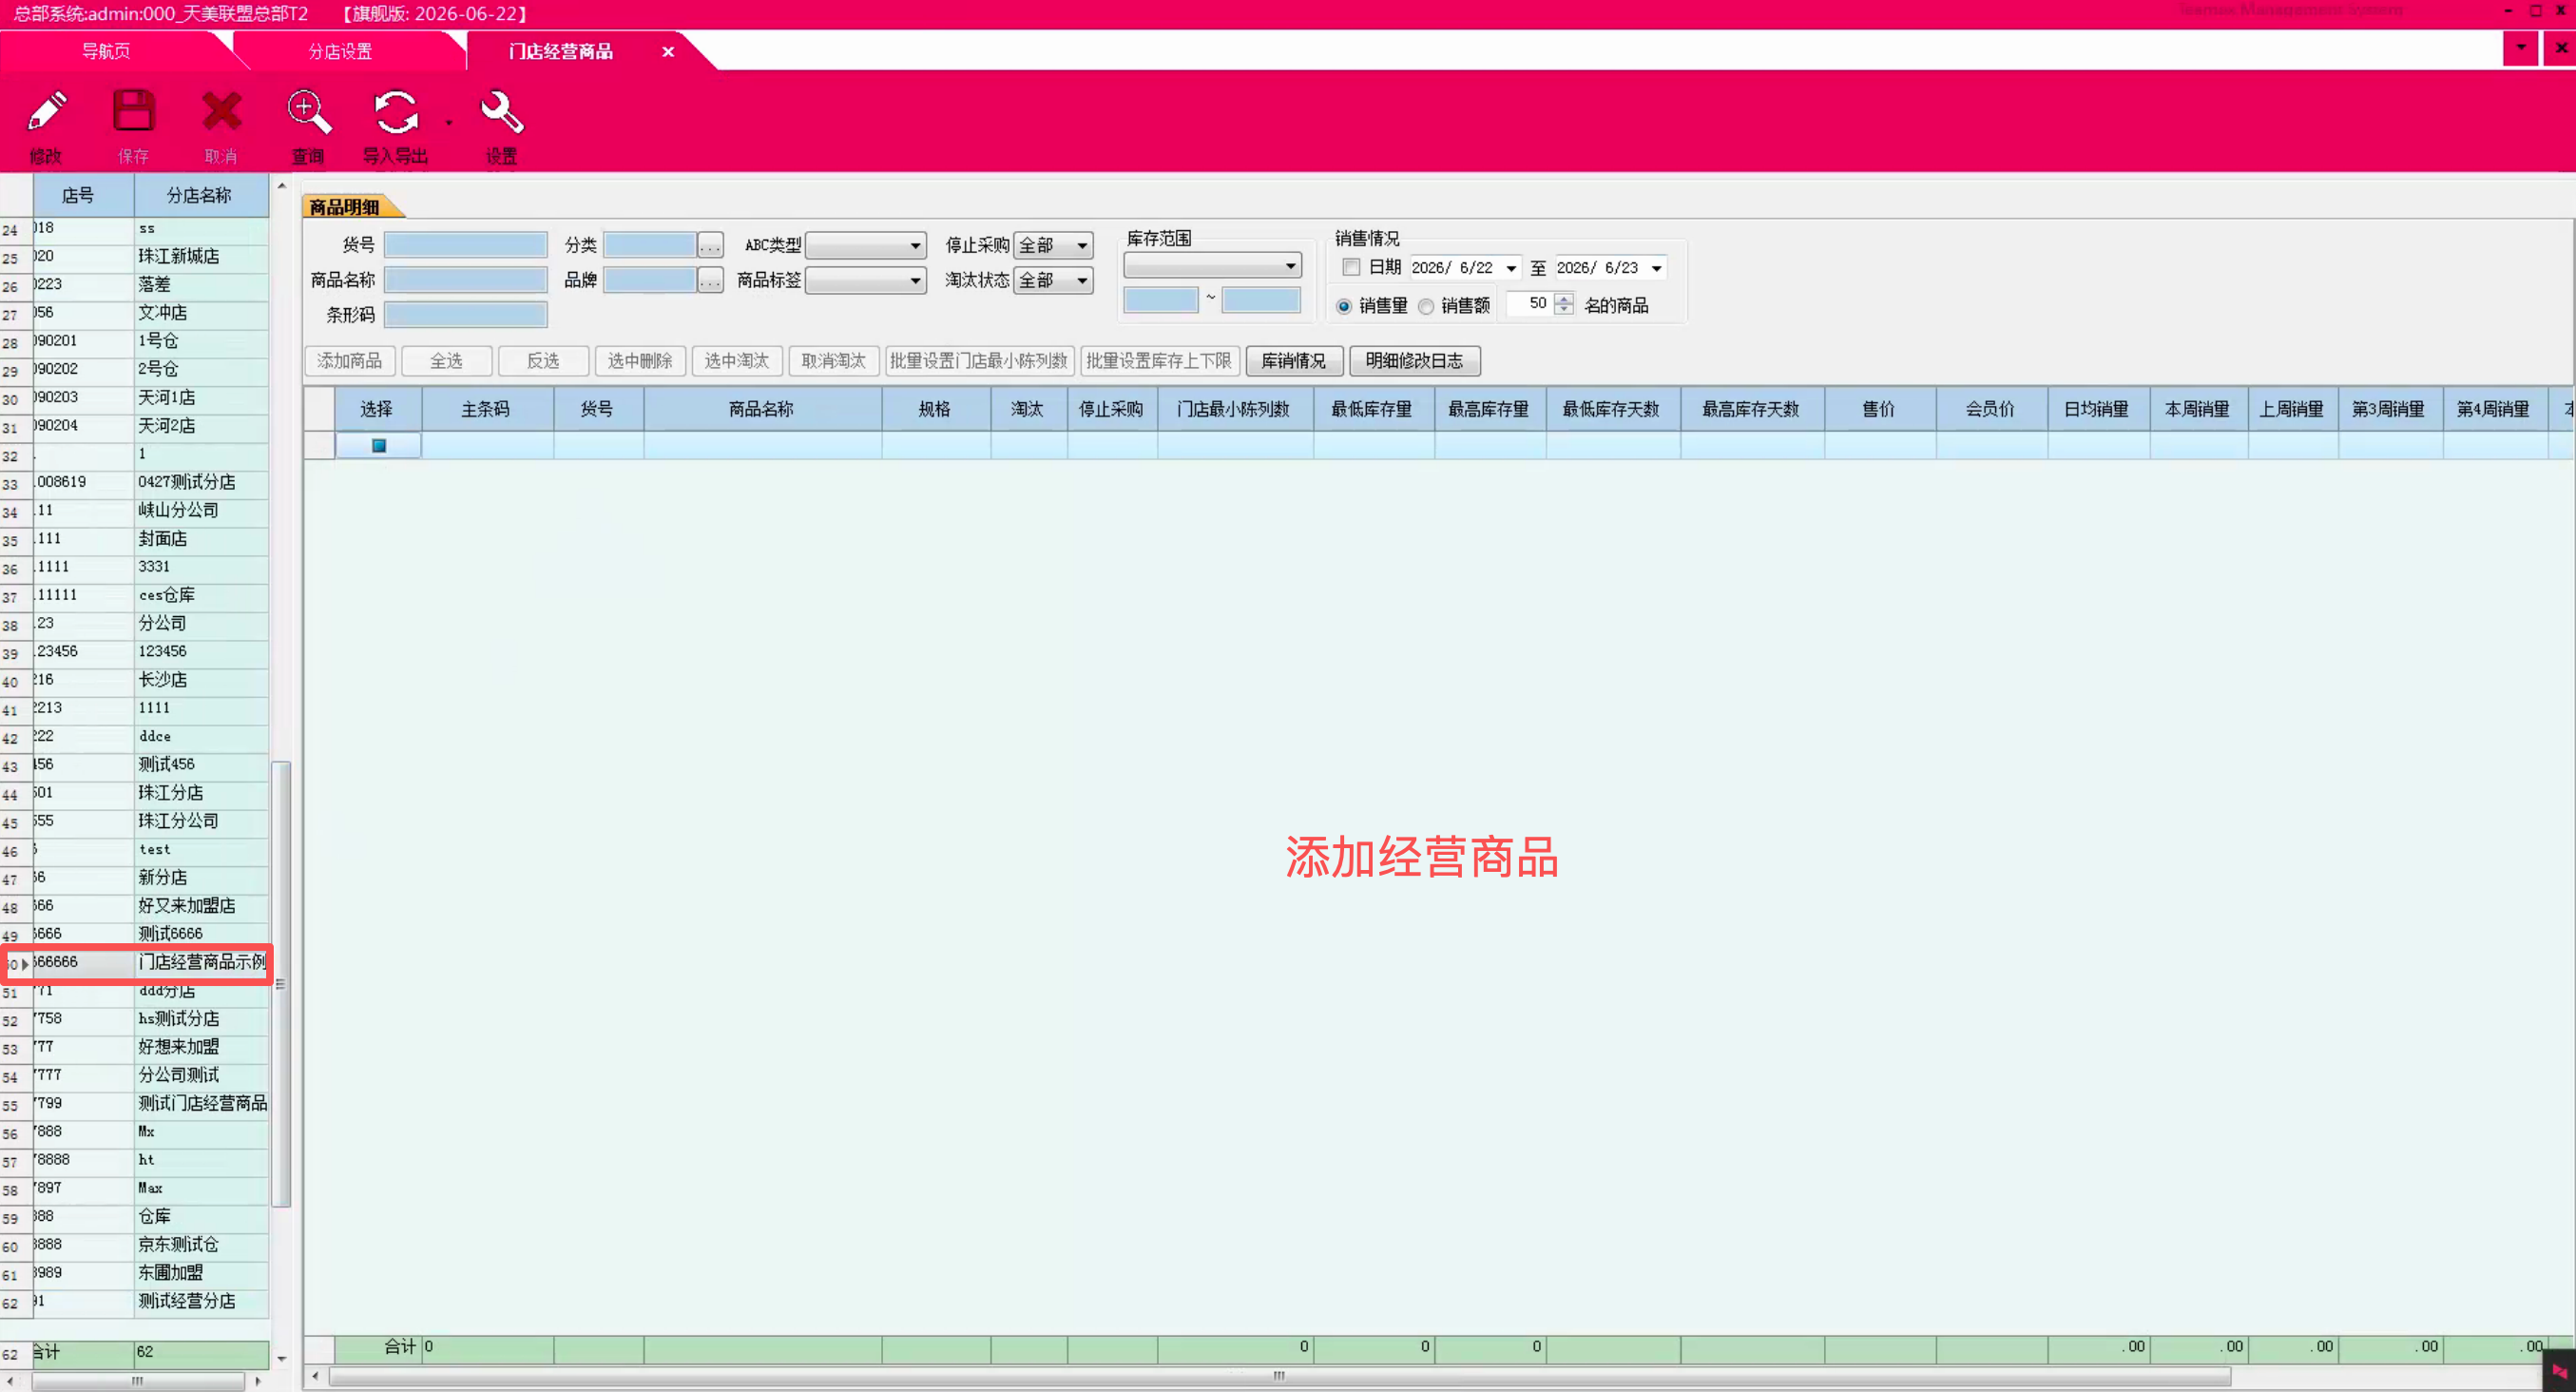The height and width of the screenshot is (1392, 2576).
Task: Open the 停止采购 combo box
Action: (1053, 246)
